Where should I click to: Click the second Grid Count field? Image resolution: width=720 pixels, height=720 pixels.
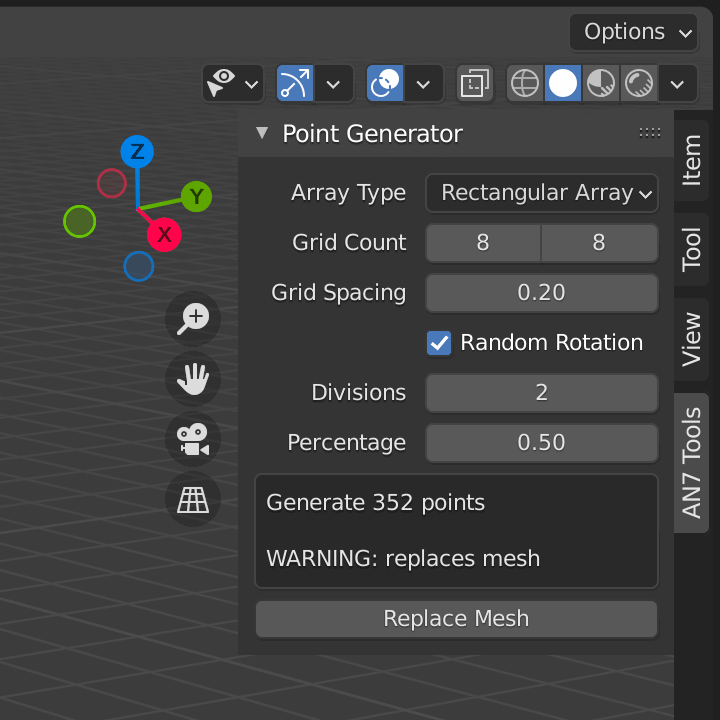pyautogui.click(x=599, y=242)
